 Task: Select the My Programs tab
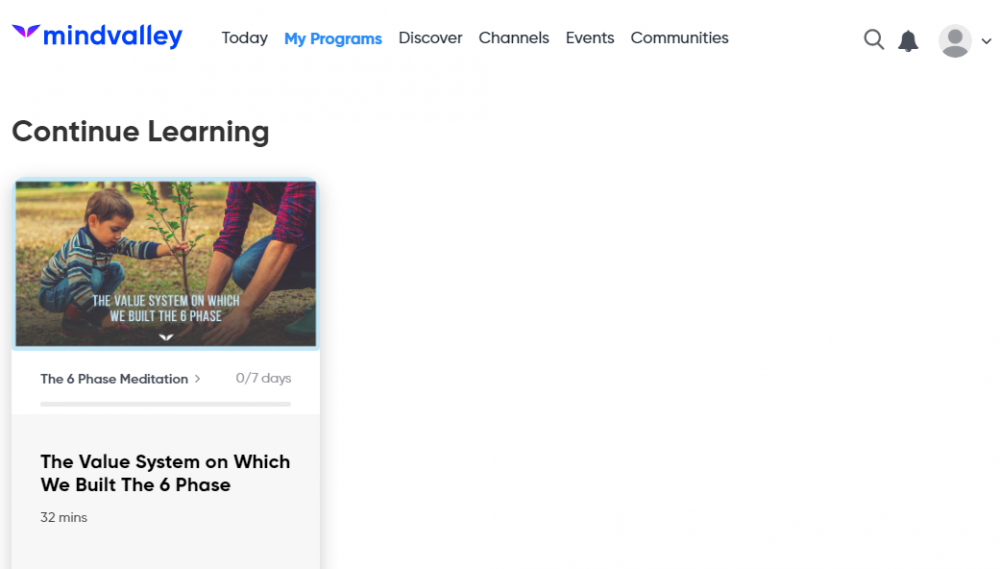pos(333,39)
